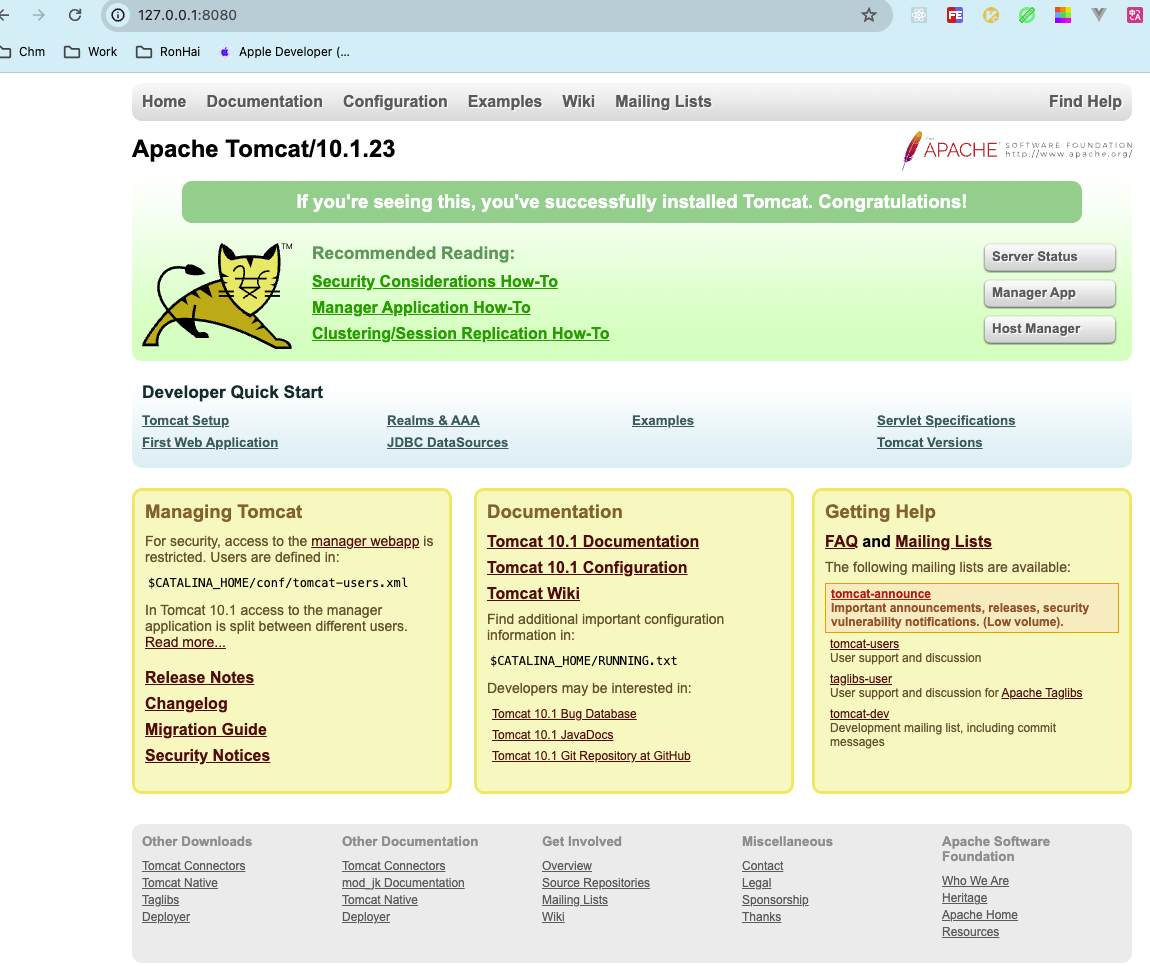Open the FAQ link in Getting Help
1150x966 pixels.
[x=841, y=541]
